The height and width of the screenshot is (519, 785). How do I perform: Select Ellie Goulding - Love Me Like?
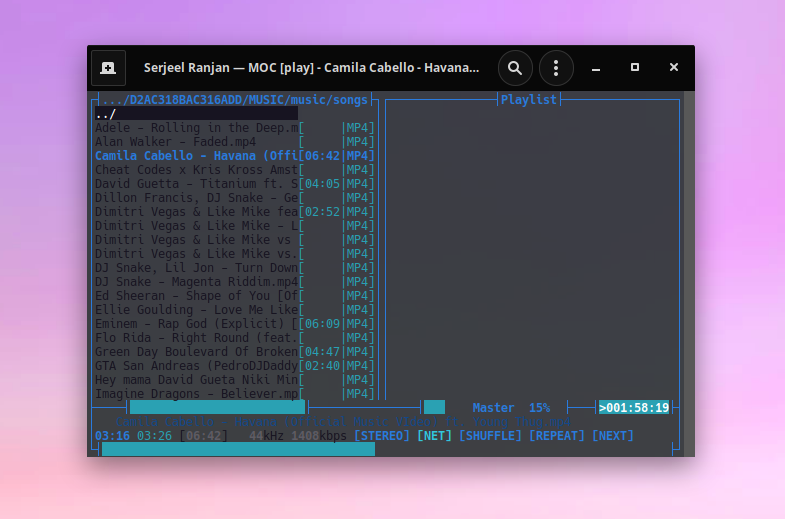234,310
